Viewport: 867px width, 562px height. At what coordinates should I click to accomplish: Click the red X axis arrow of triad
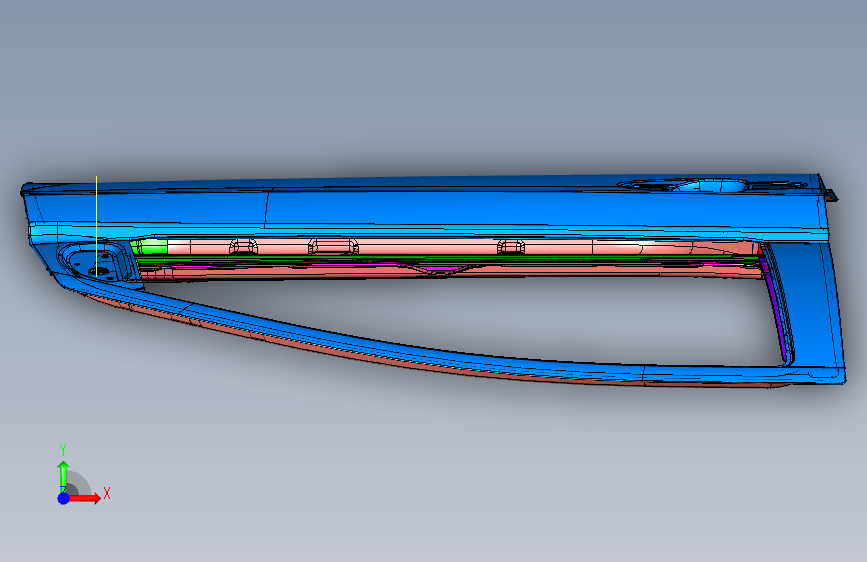tap(84, 498)
